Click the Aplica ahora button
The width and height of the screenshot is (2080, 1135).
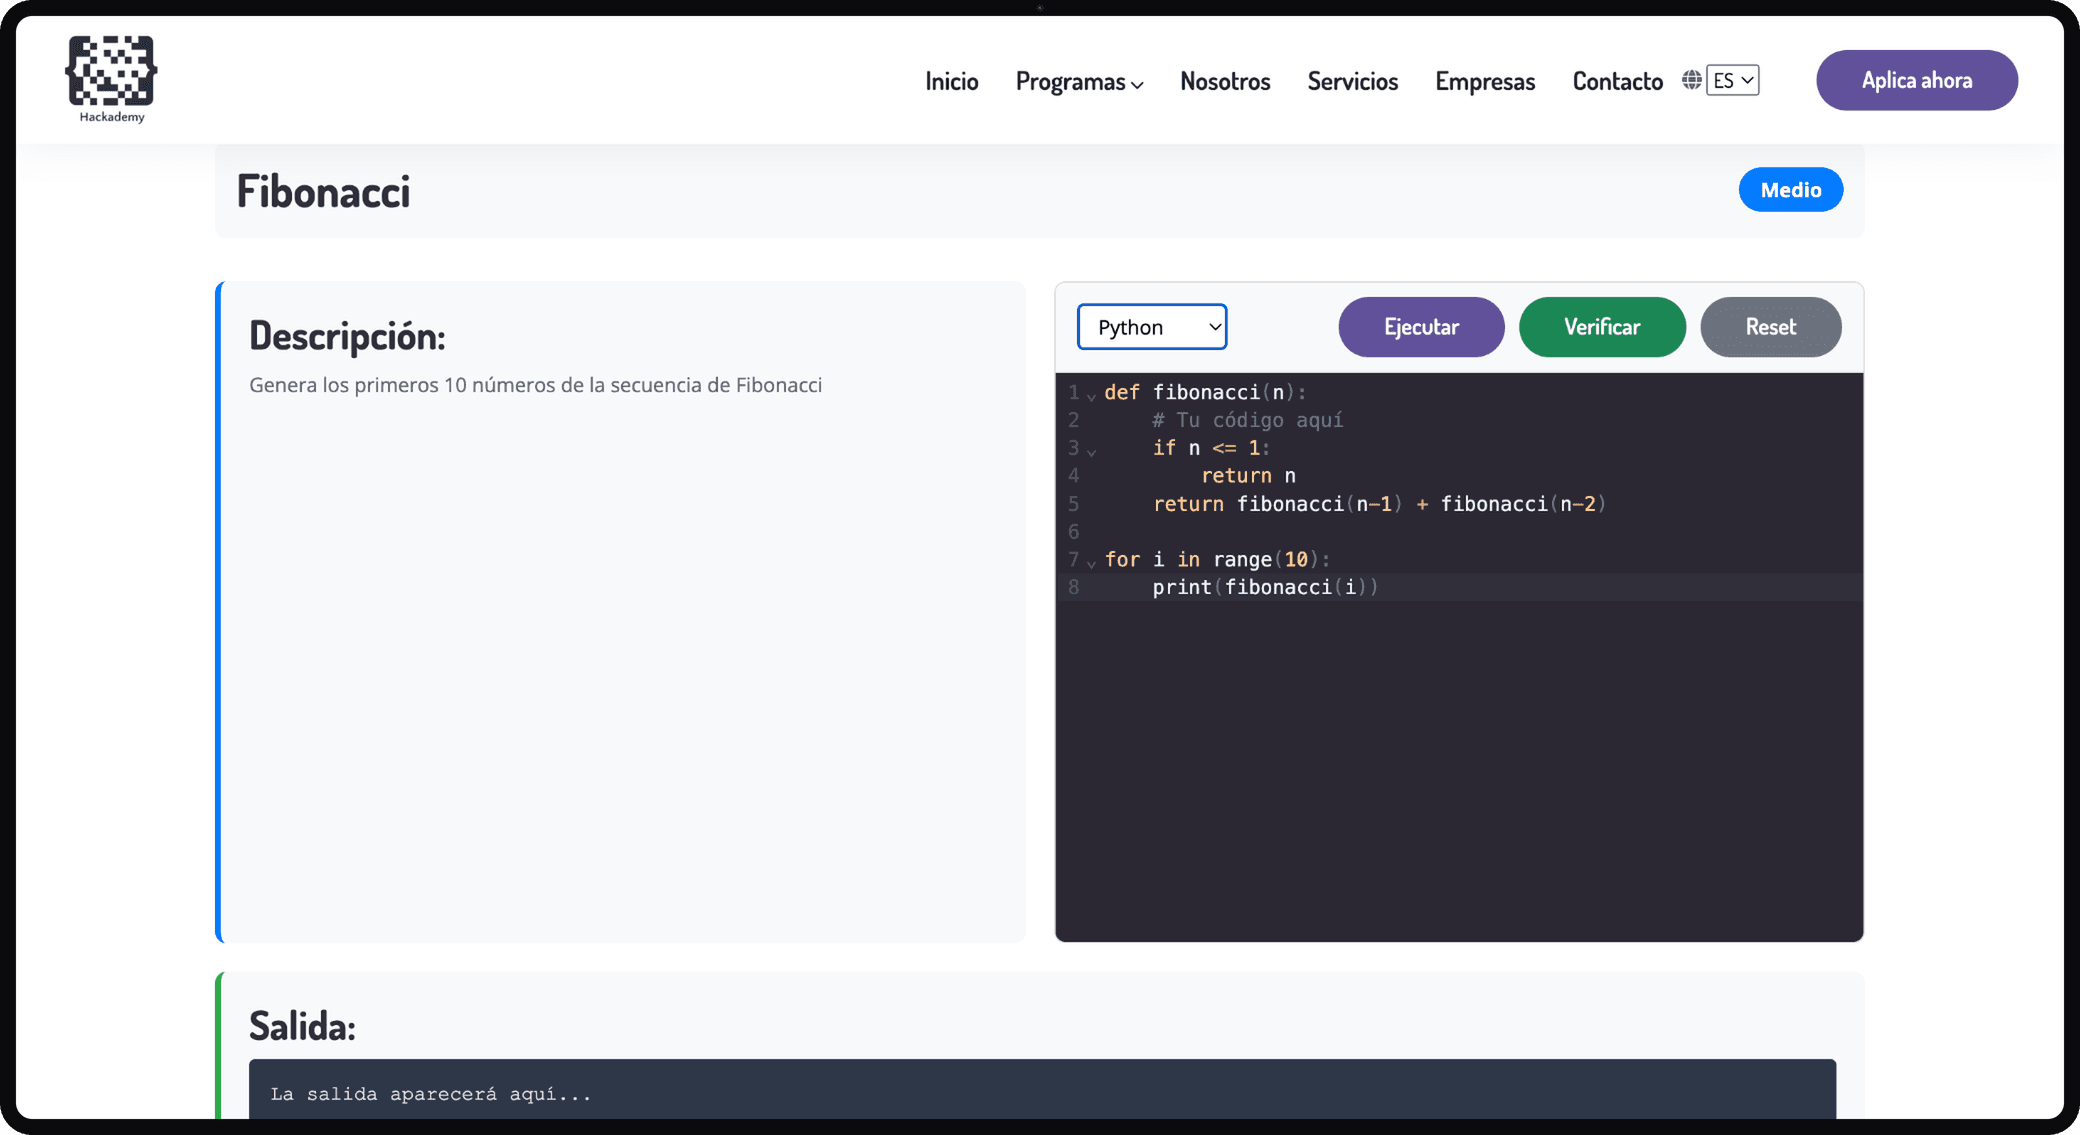[1916, 80]
